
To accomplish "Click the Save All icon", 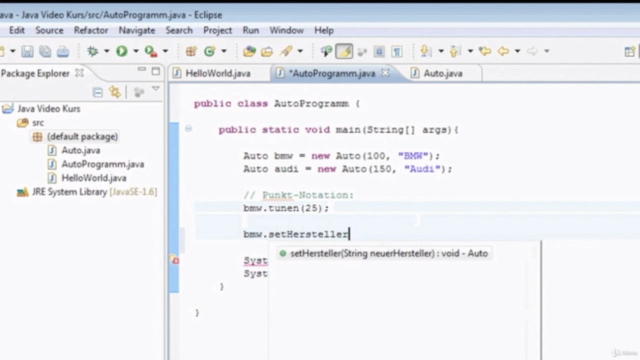I will (x=45, y=51).
